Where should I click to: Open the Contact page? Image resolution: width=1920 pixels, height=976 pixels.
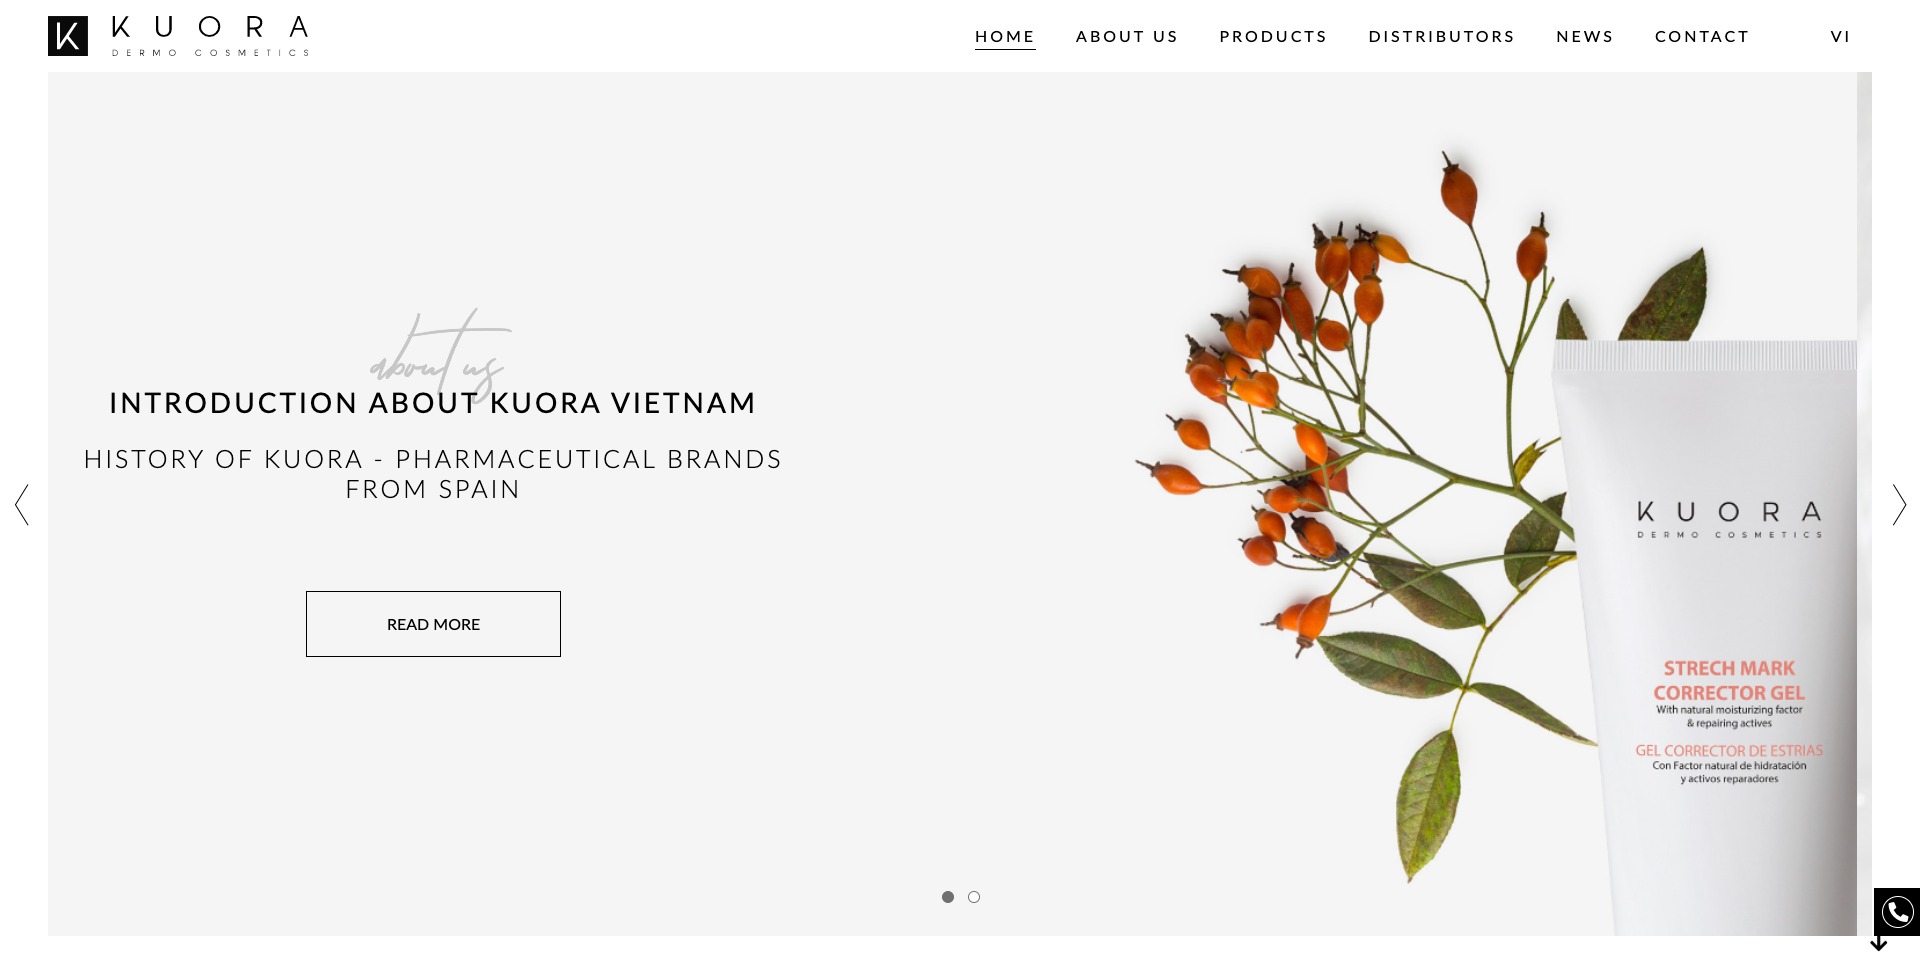1702,36
